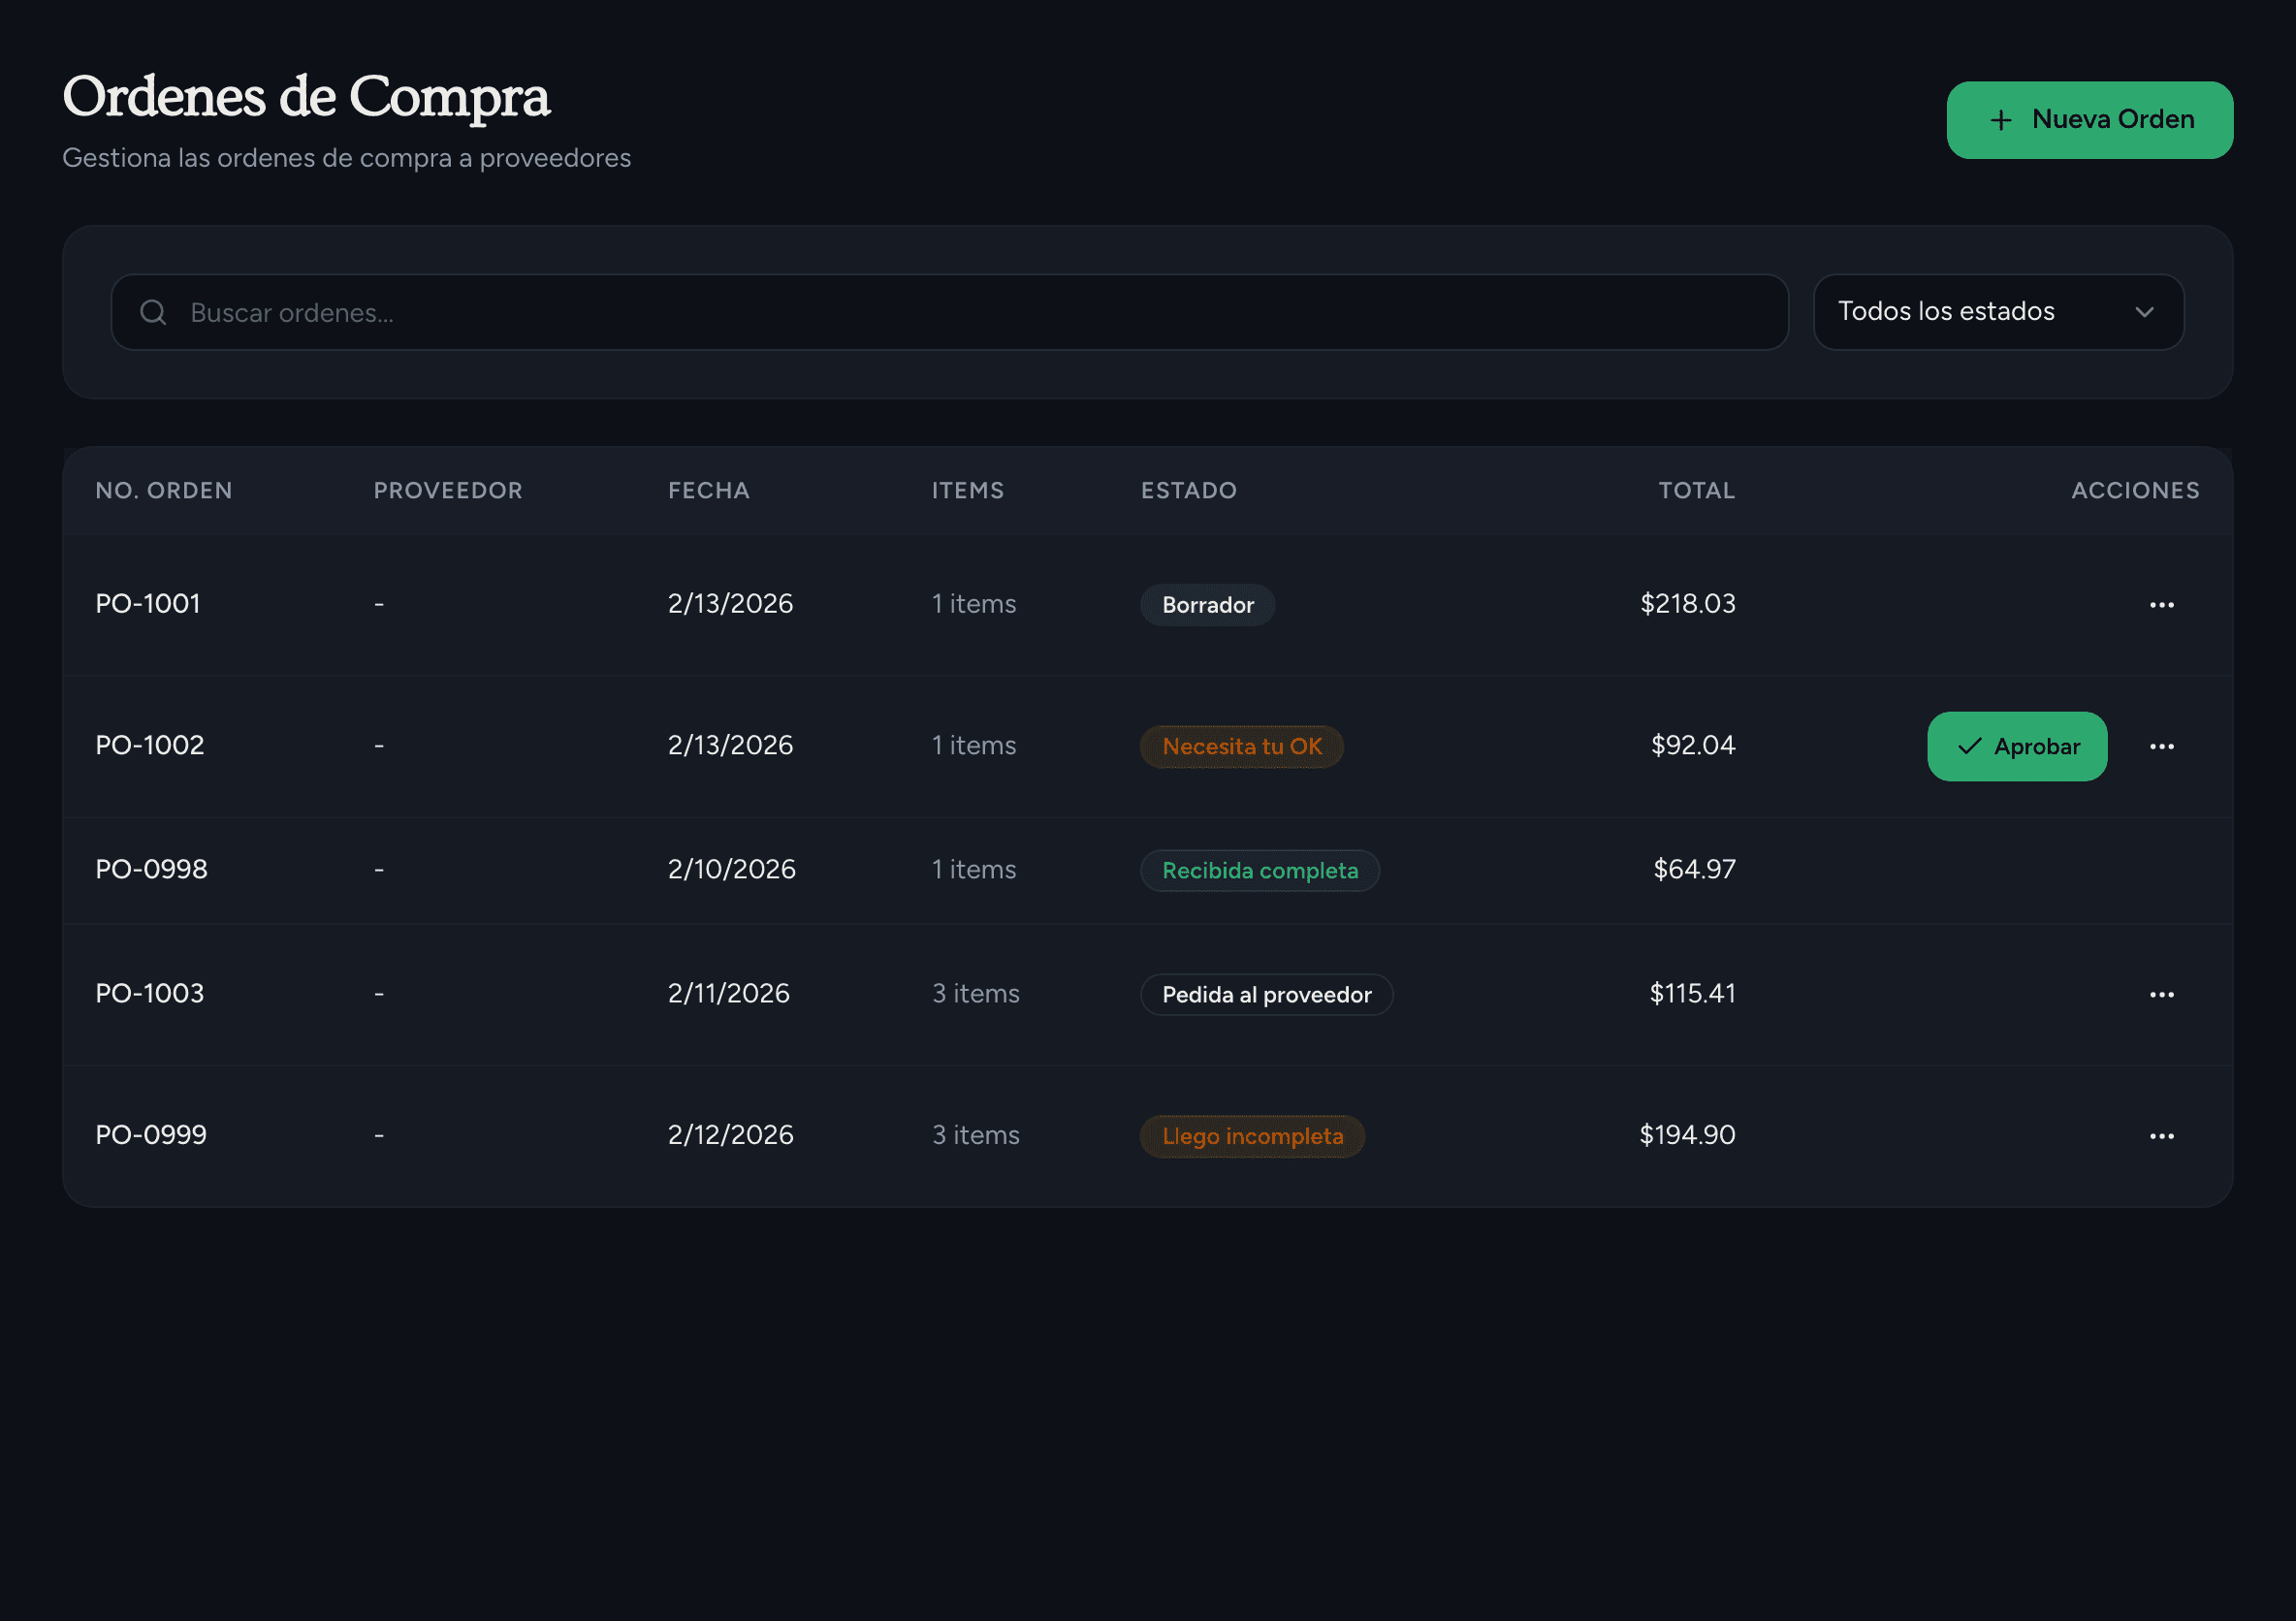Screen dimensions: 2296x1621
Task: Click the $64.97 total
Action: (1693, 870)
